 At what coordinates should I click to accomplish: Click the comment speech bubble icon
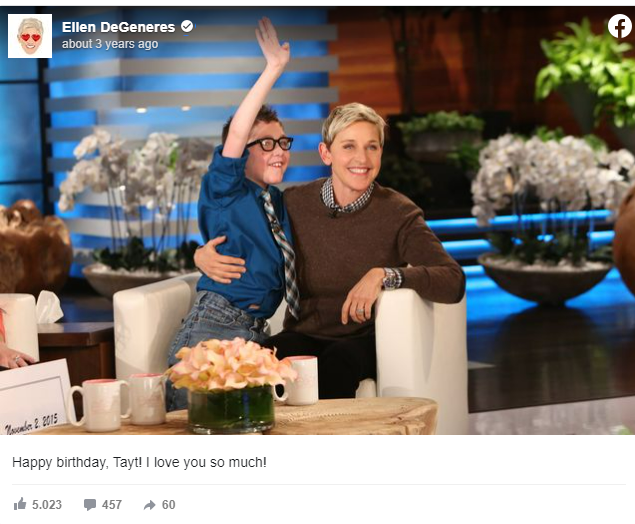coord(90,505)
